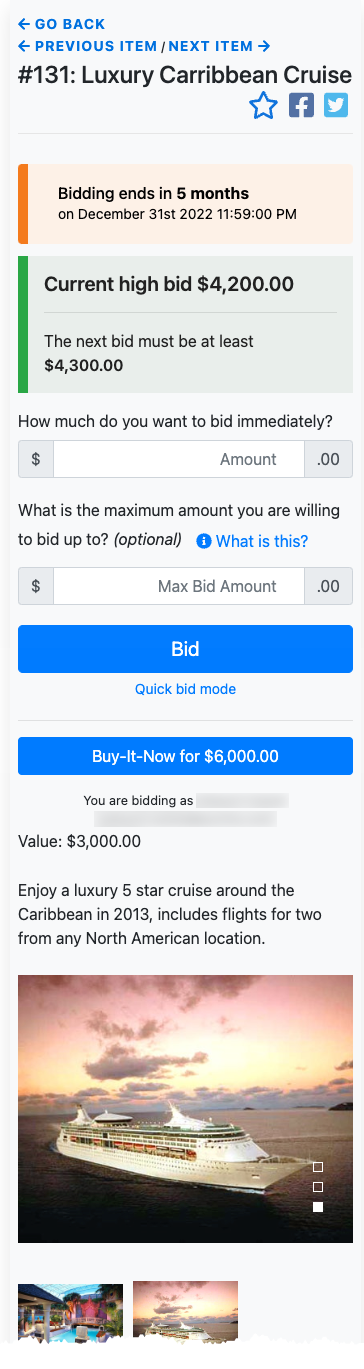The image size is (364, 1369).
Task: Click the Go Back link
Action: (x=61, y=24)
